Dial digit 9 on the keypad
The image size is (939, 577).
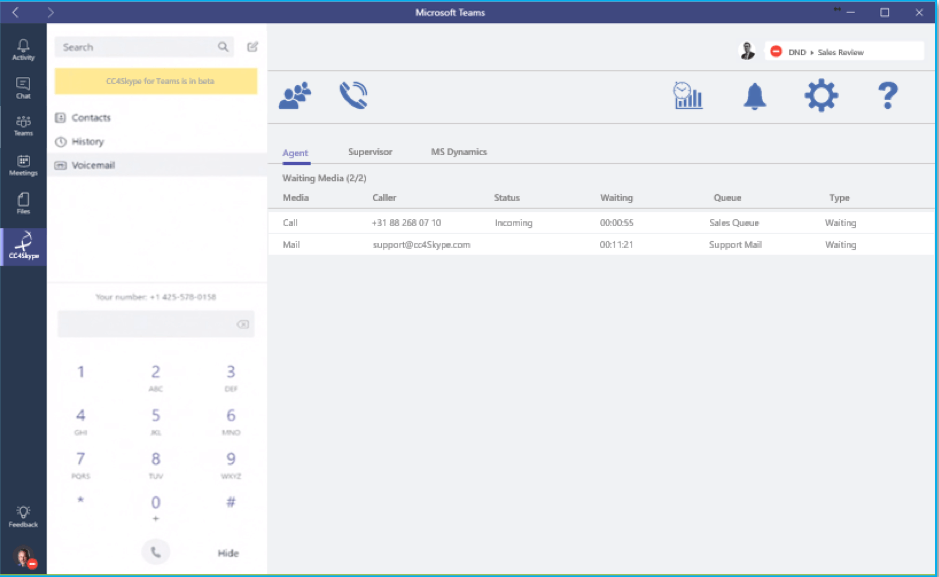click(x=231, y=464)
